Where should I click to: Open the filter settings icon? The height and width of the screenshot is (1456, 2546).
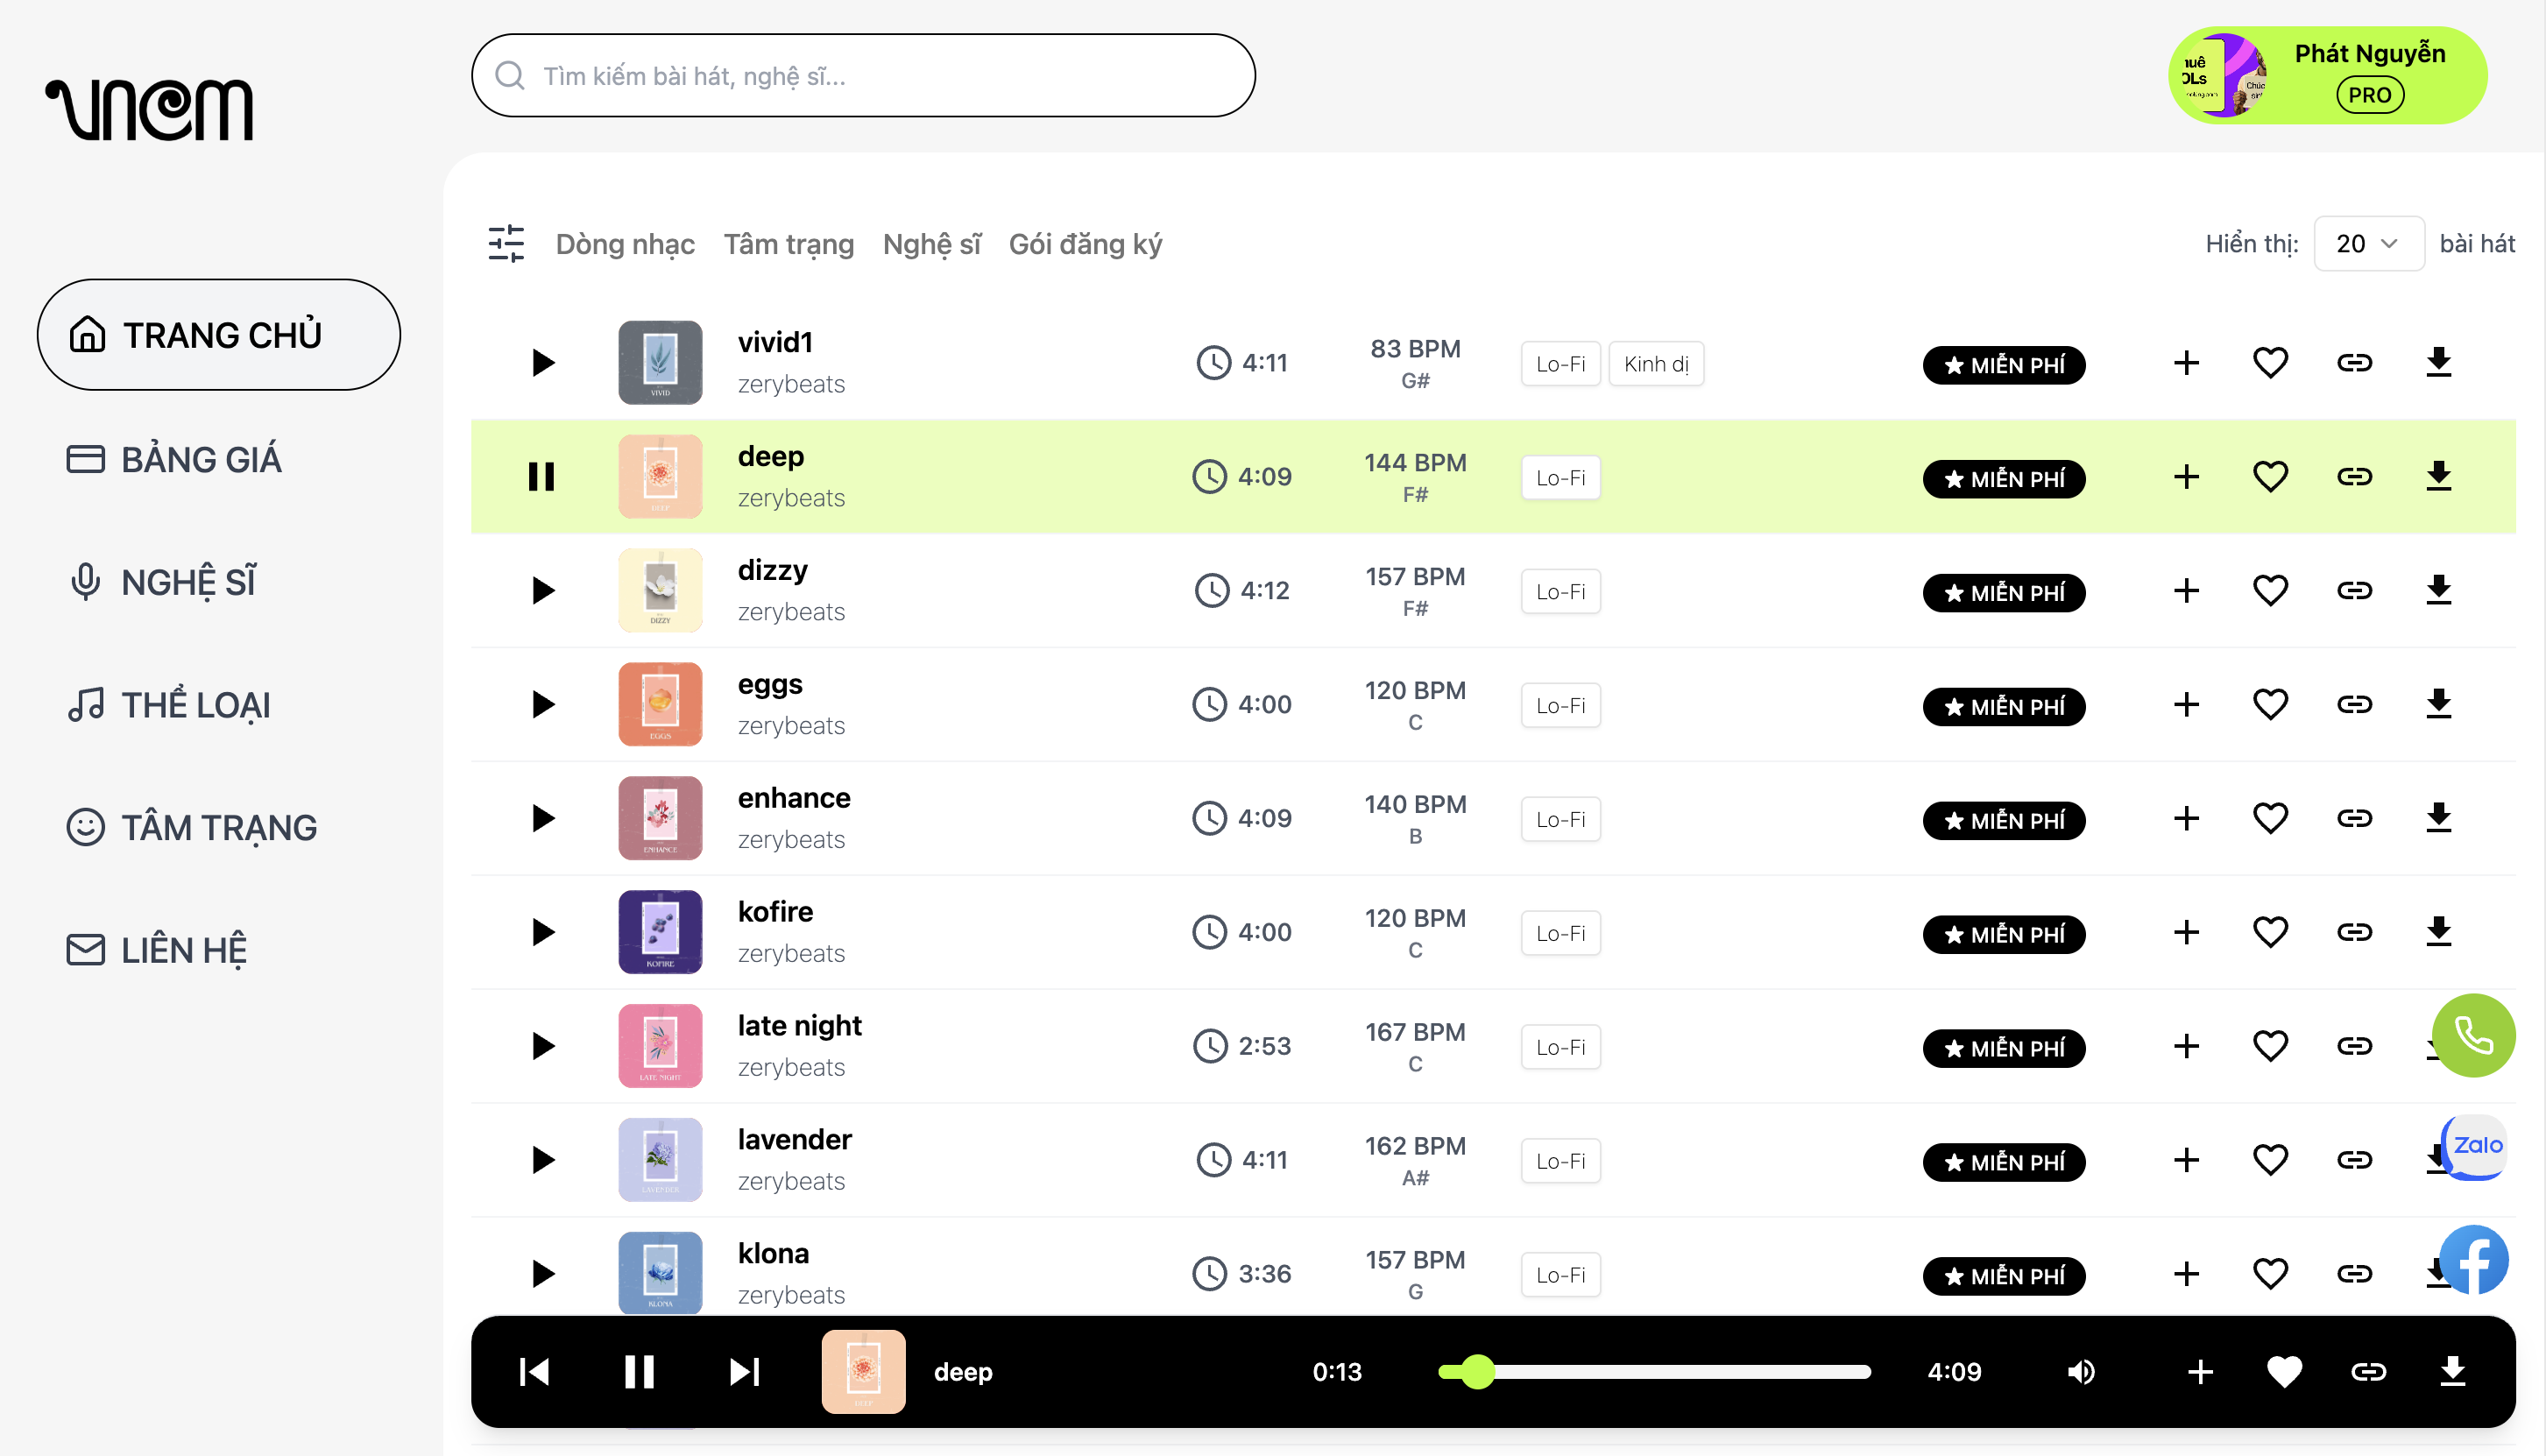pyautogui.click(x=506, y=244)
